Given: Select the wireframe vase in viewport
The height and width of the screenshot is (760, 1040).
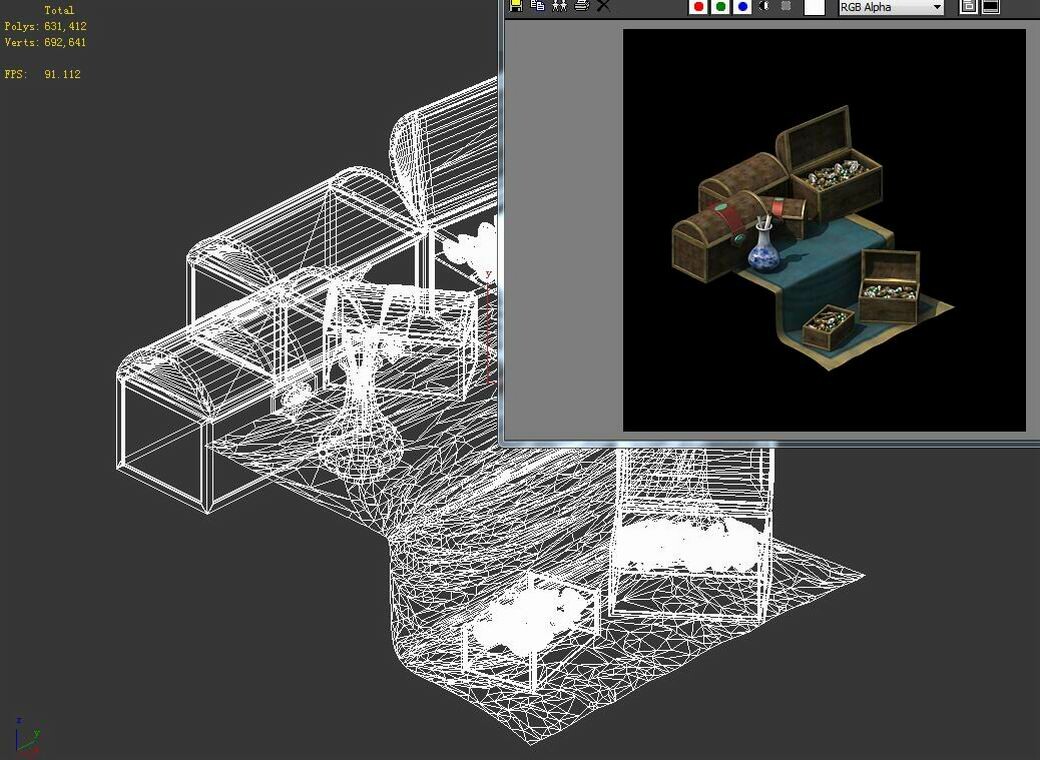Looking at the screenshot, I should pyautogui.click(x=361, y=411).
